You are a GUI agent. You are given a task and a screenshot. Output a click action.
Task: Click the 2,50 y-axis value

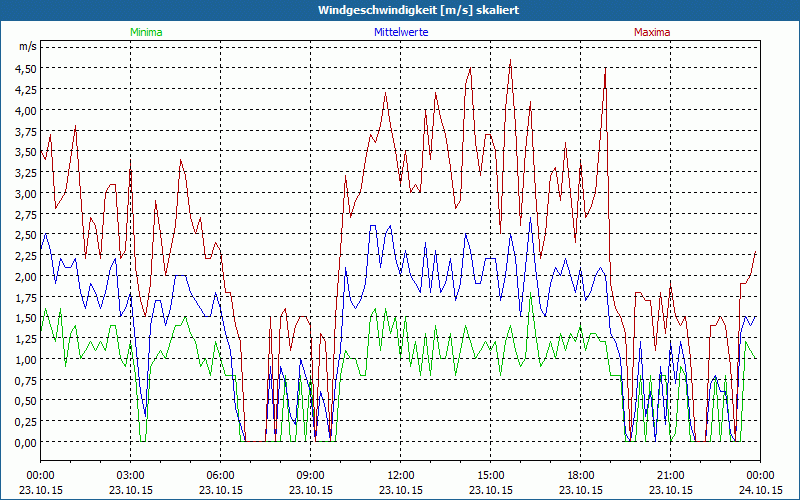coord(26,235)
